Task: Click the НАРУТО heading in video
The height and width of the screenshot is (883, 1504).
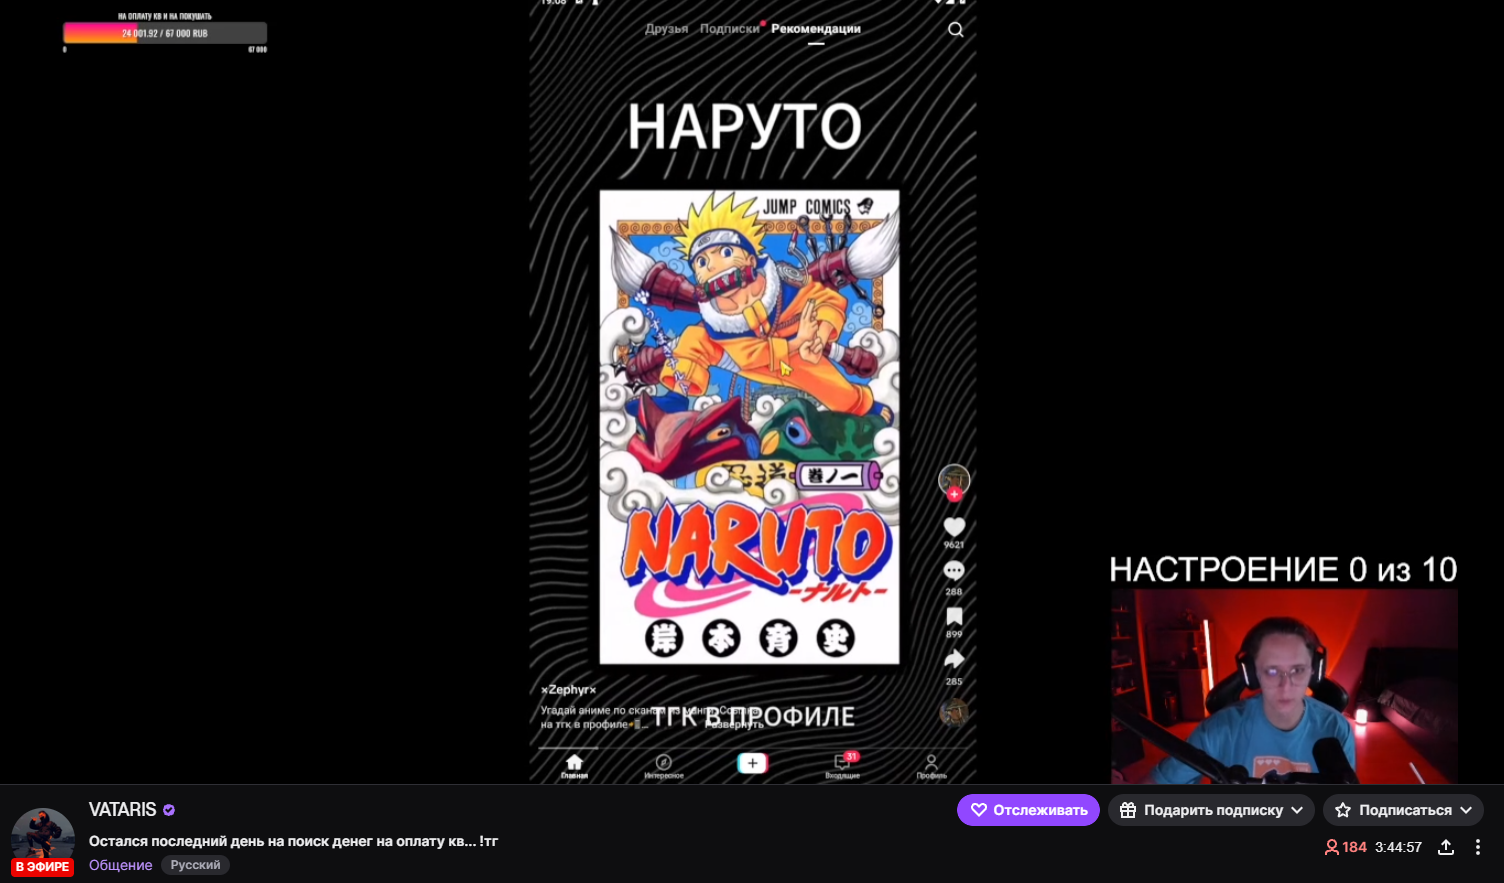Action: (x=745, y=127)
